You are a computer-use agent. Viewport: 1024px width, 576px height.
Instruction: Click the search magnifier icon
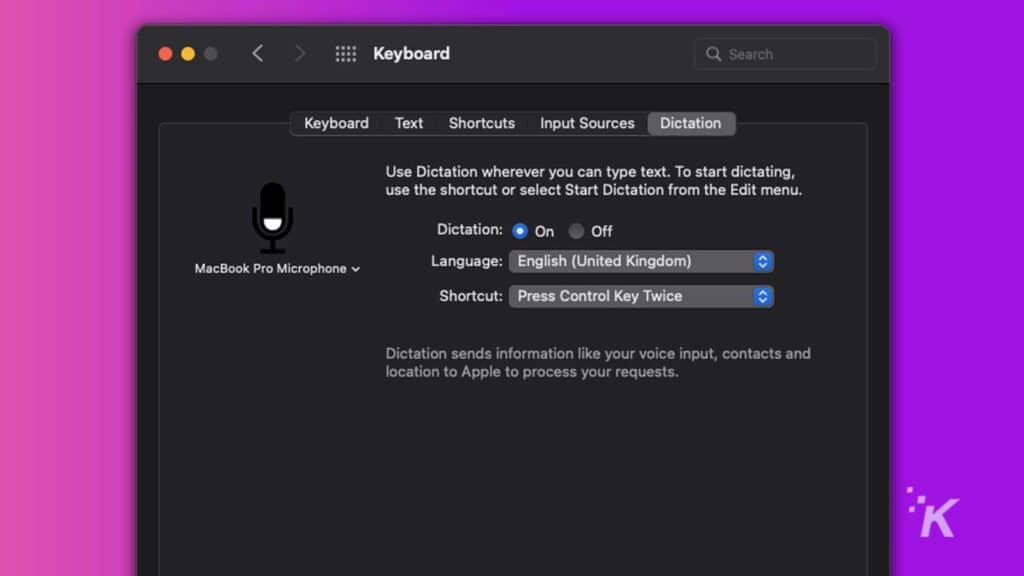coord(713,54)
